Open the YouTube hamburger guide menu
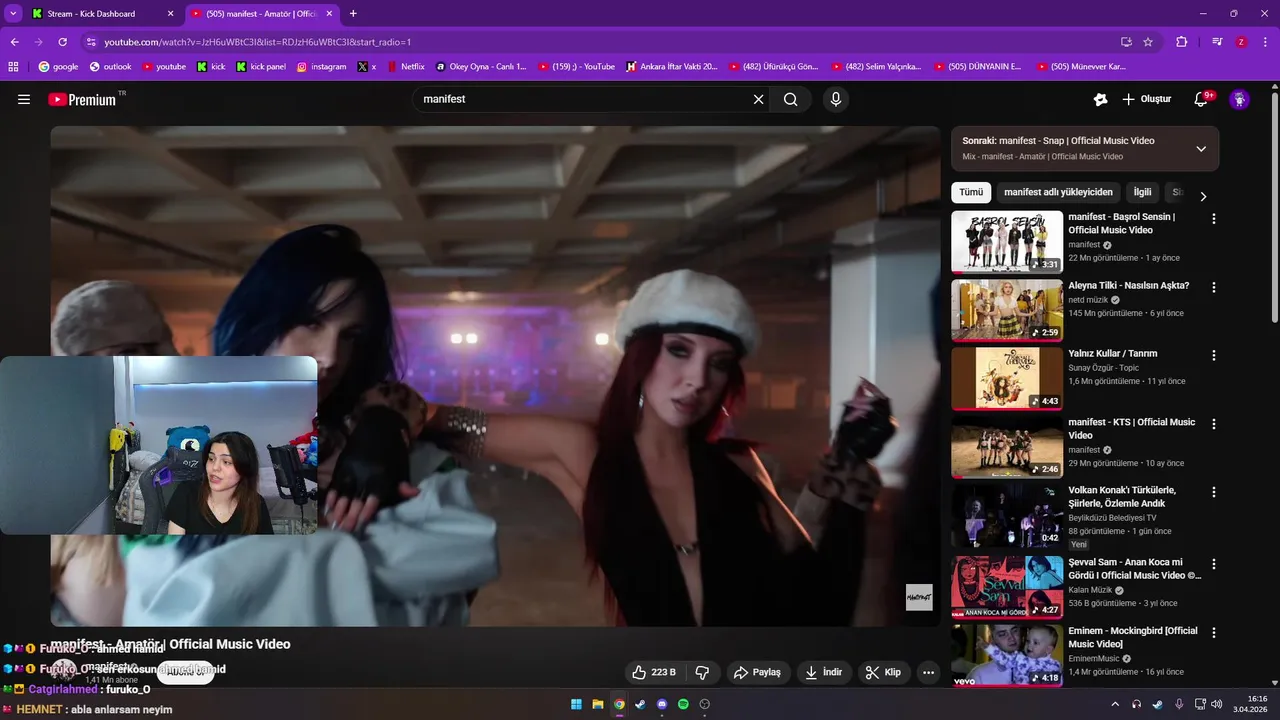 pos(24,99)
